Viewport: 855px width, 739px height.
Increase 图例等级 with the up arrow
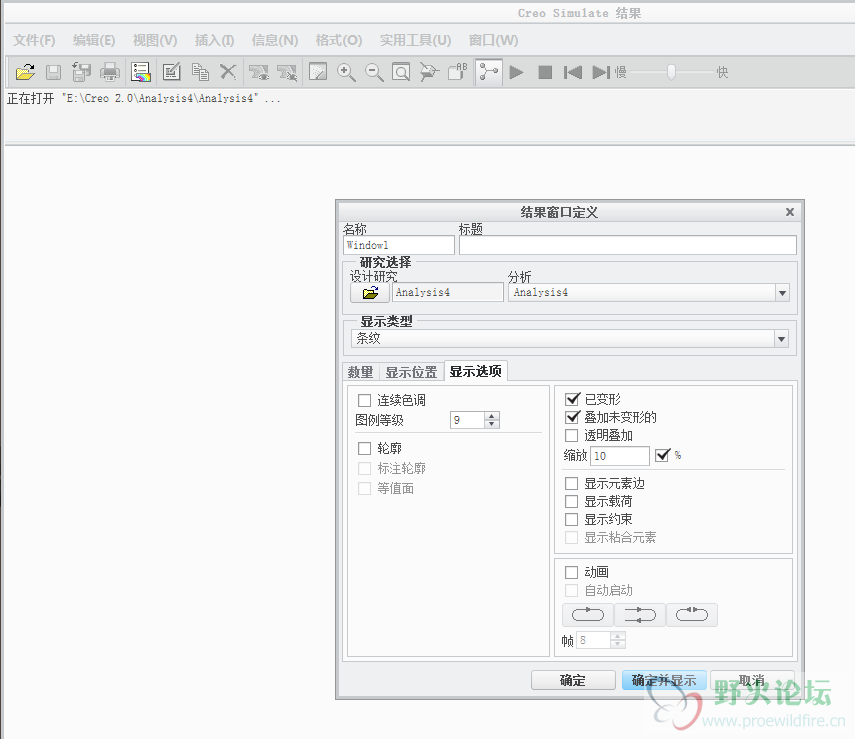tap(492, 416)
